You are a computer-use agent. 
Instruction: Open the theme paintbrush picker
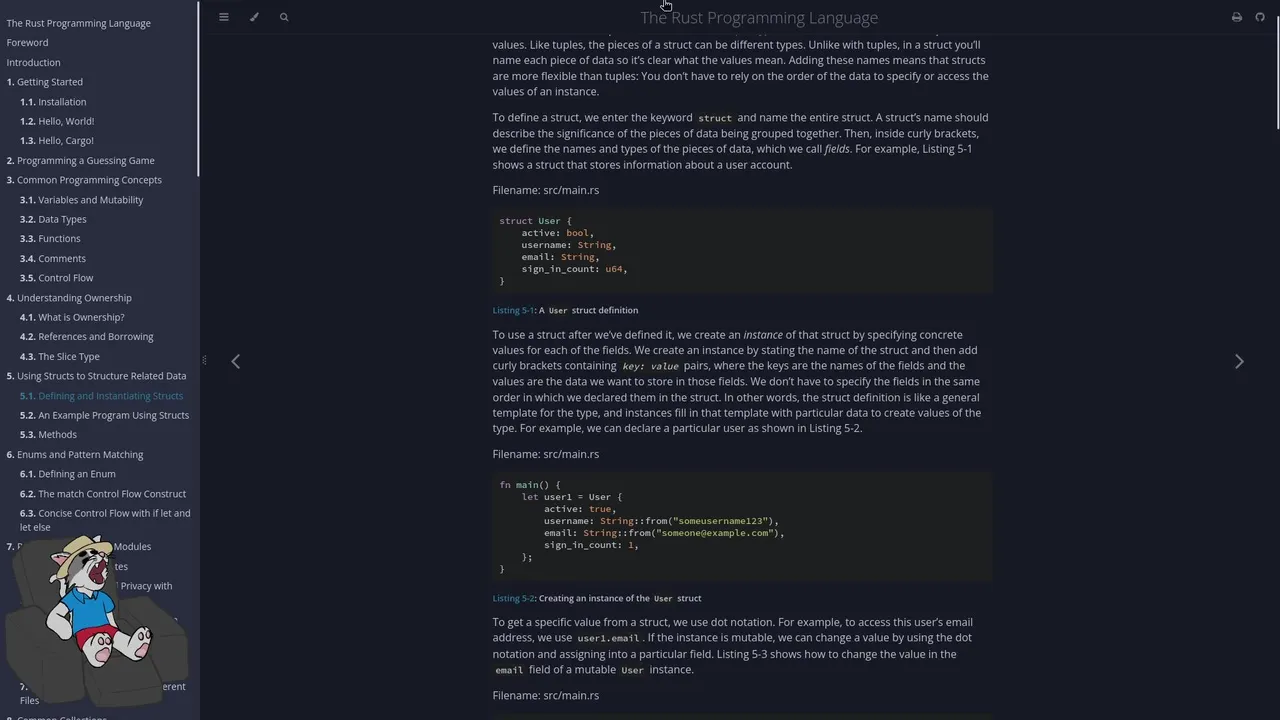254,17
